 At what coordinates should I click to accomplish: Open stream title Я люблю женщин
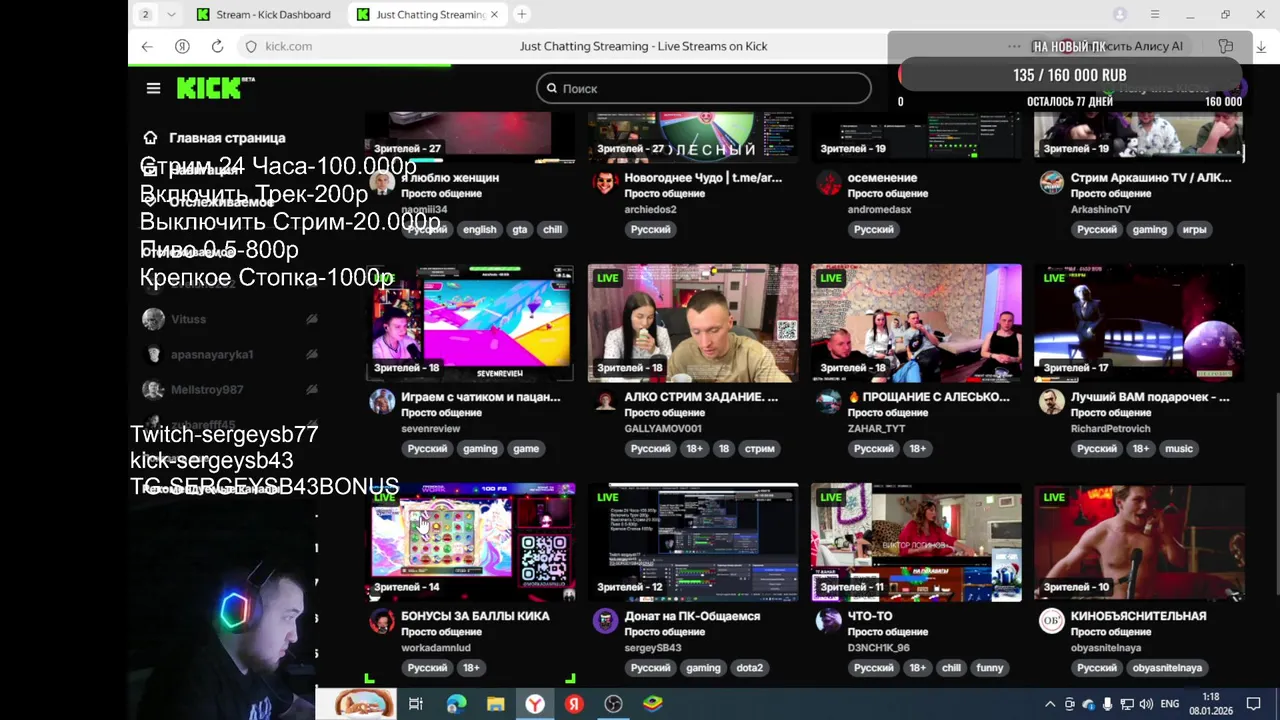[x=450, y=177]
